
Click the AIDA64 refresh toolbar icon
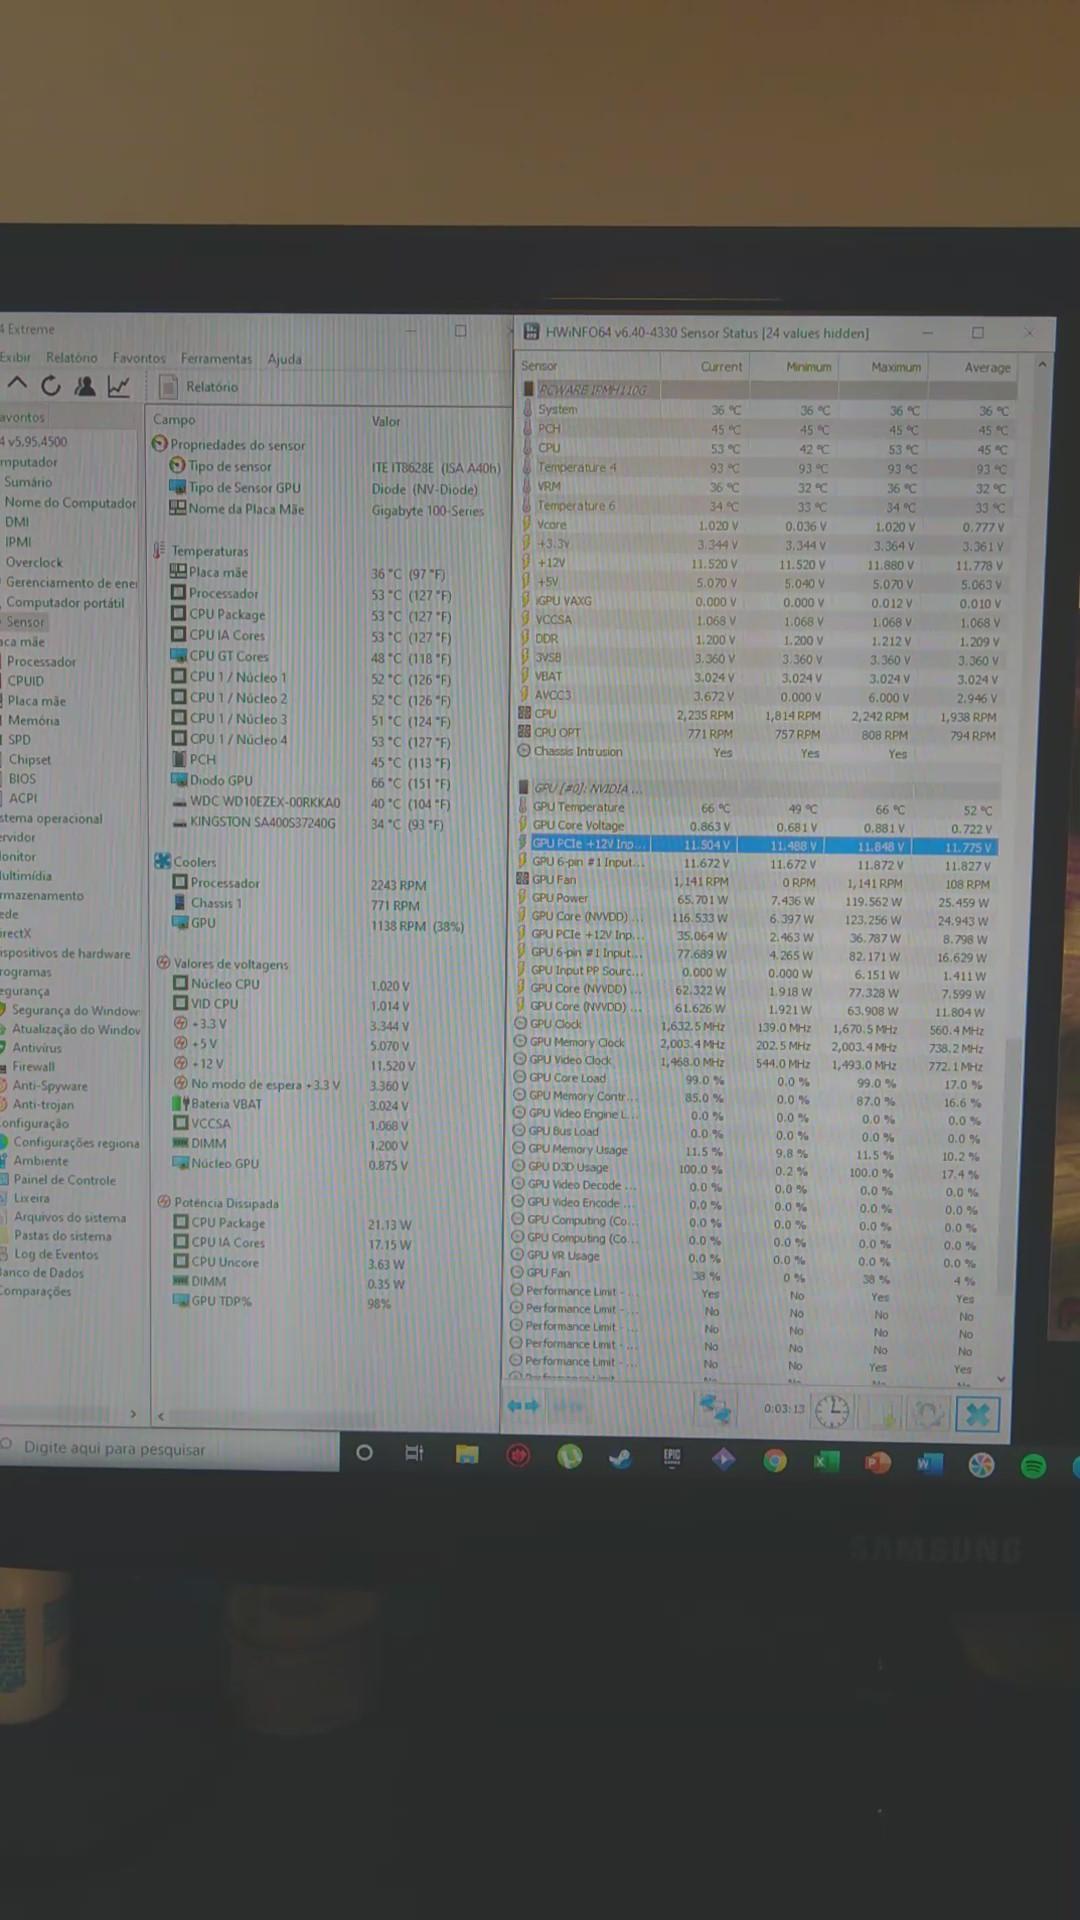(x=51, y=386)
